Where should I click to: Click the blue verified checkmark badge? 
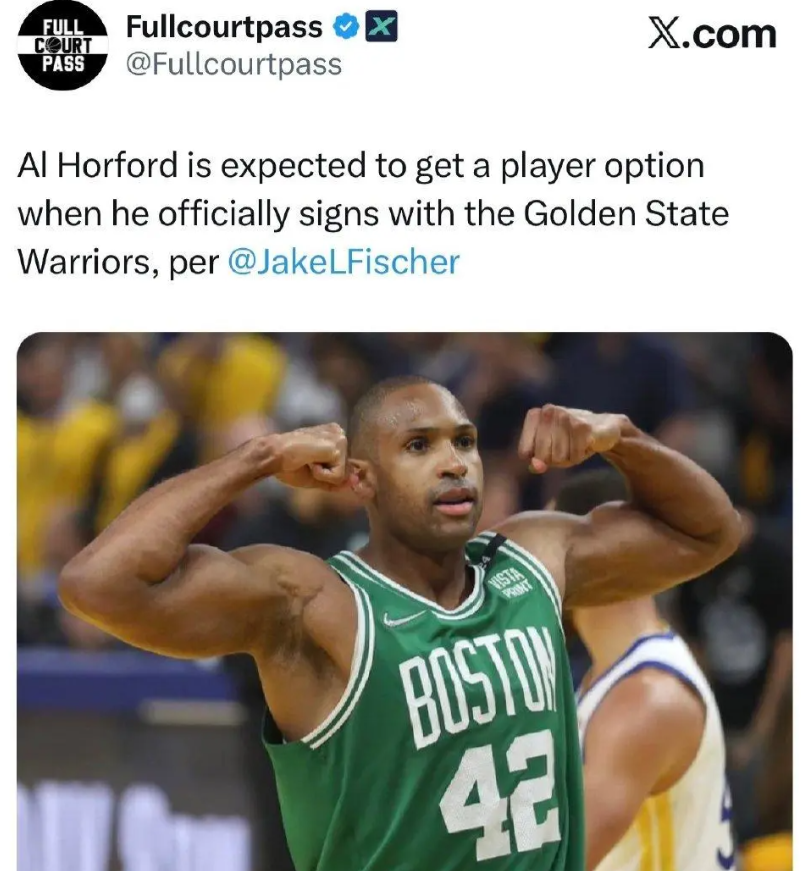tap(347, 28)
